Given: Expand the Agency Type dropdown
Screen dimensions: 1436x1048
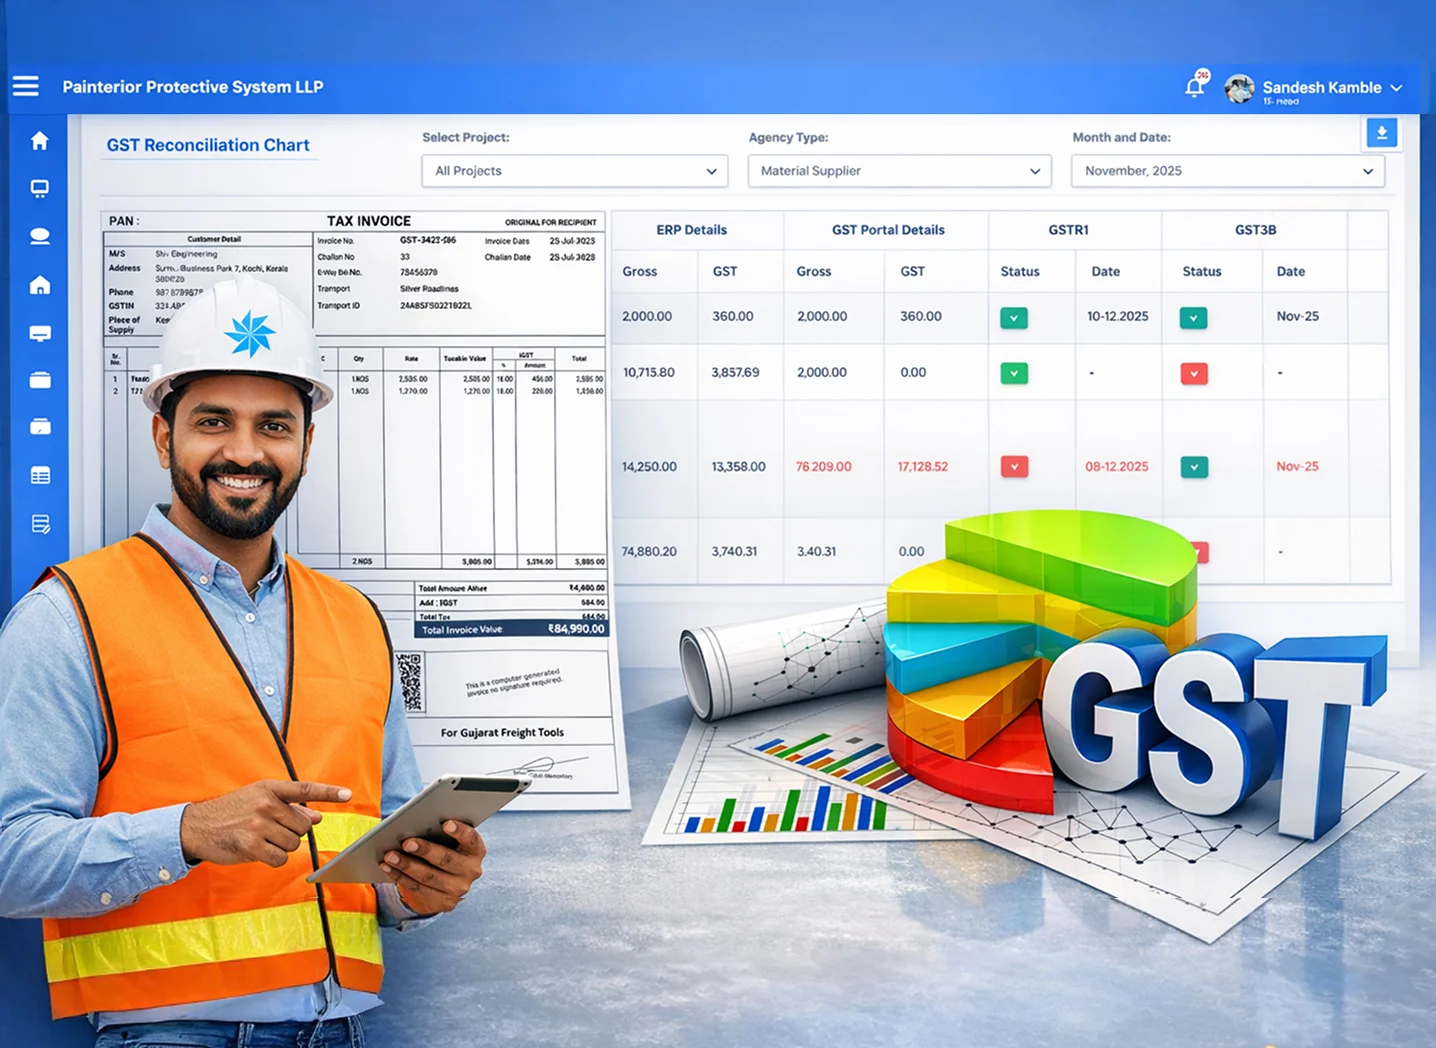Looking at the screenshot, I should 899,171.
